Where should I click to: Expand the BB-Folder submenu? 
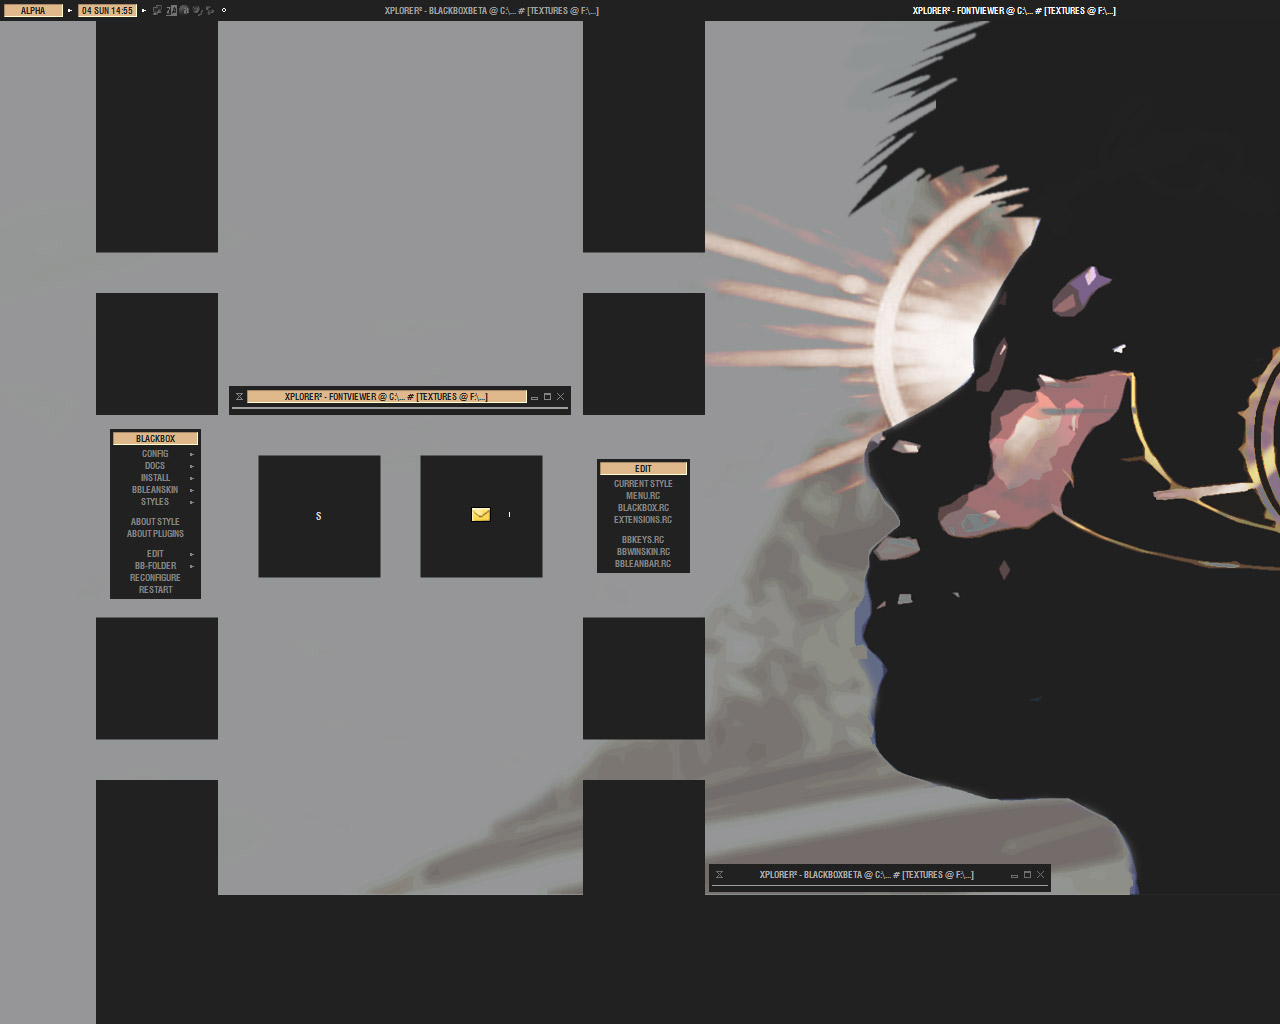[x=155, y=566]
